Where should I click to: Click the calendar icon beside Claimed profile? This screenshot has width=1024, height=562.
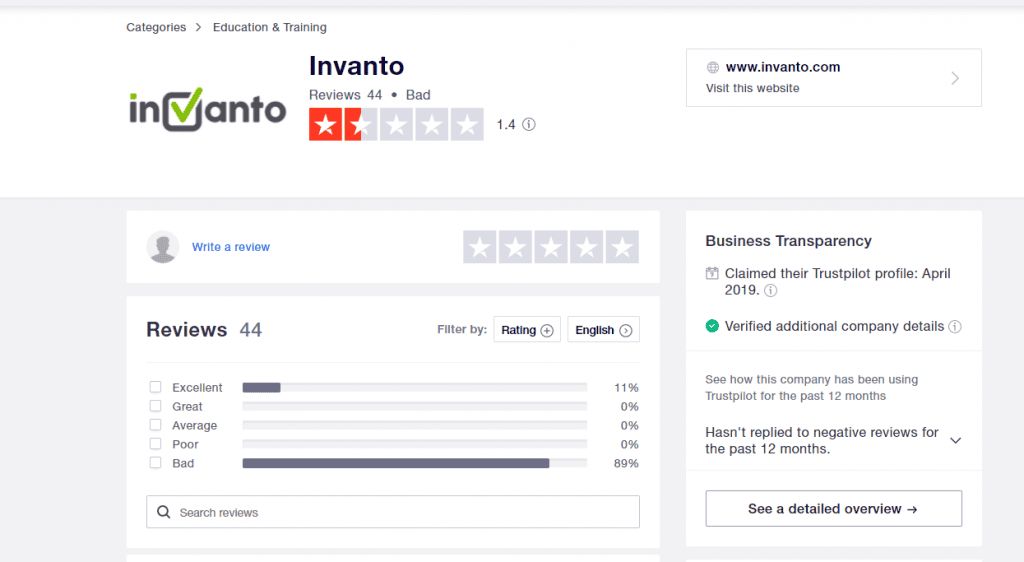pyautogui.click(x=712, y=273)
